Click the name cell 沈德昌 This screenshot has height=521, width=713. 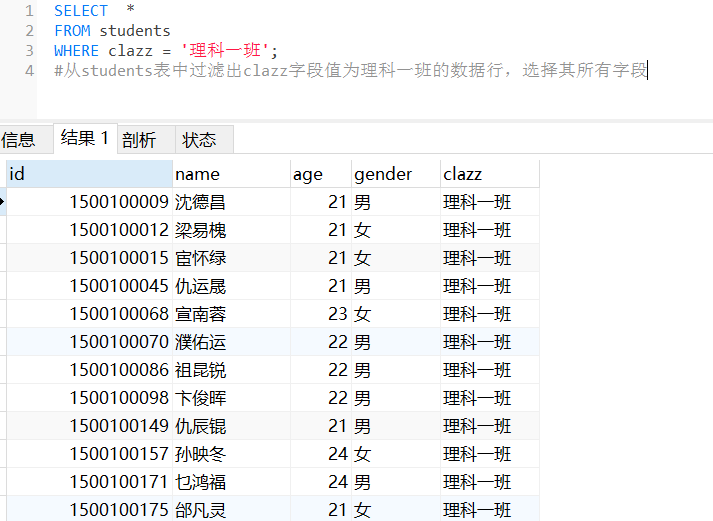point(231,202)
